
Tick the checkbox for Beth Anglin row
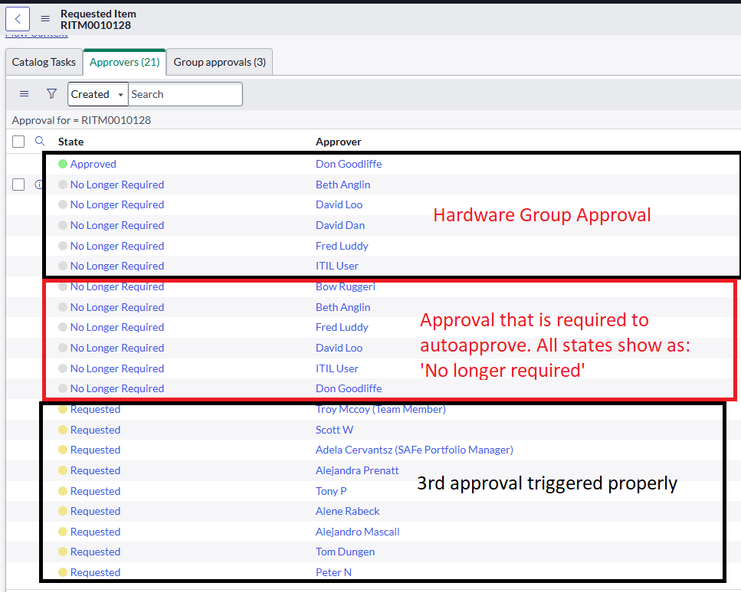[18, 184]
